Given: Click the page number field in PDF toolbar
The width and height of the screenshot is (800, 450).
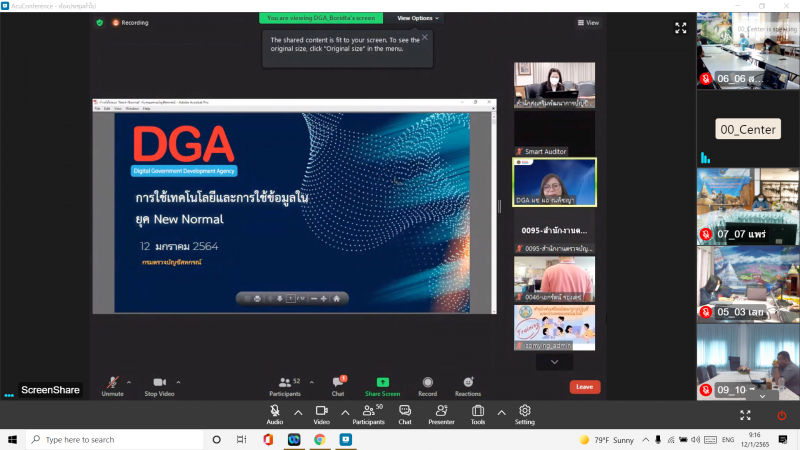Looking at the screenshot, I should pos(290,298).
